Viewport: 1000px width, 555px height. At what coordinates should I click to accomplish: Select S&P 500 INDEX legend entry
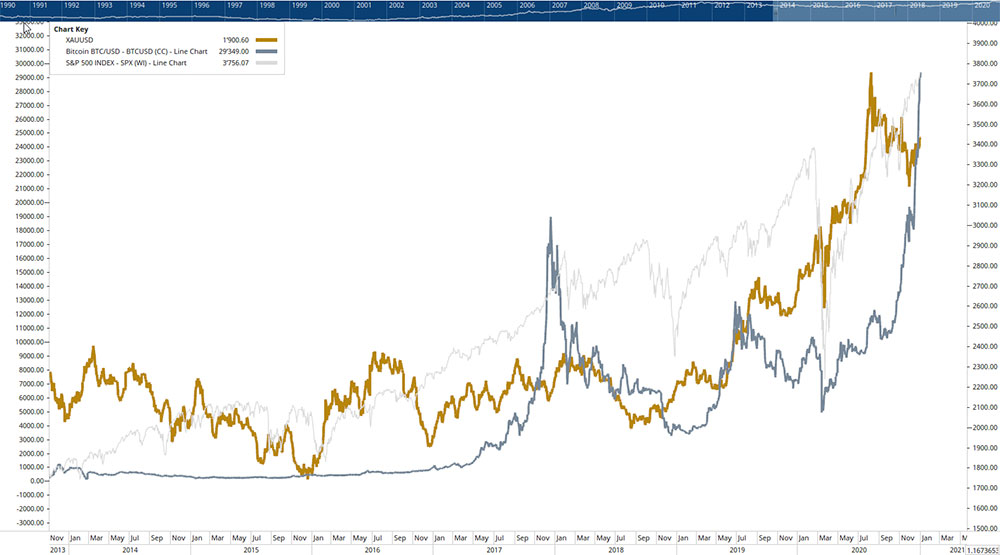coord(129,63)
